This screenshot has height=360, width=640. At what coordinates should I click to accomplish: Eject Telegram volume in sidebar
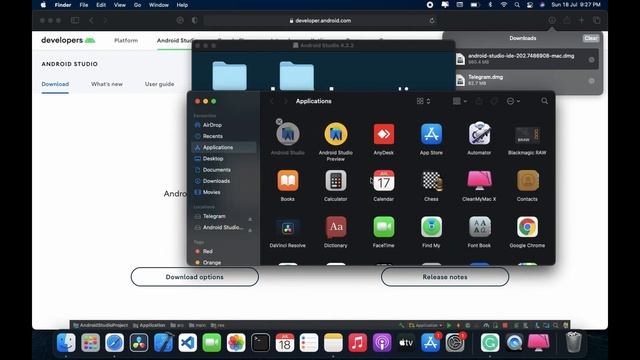250,219
